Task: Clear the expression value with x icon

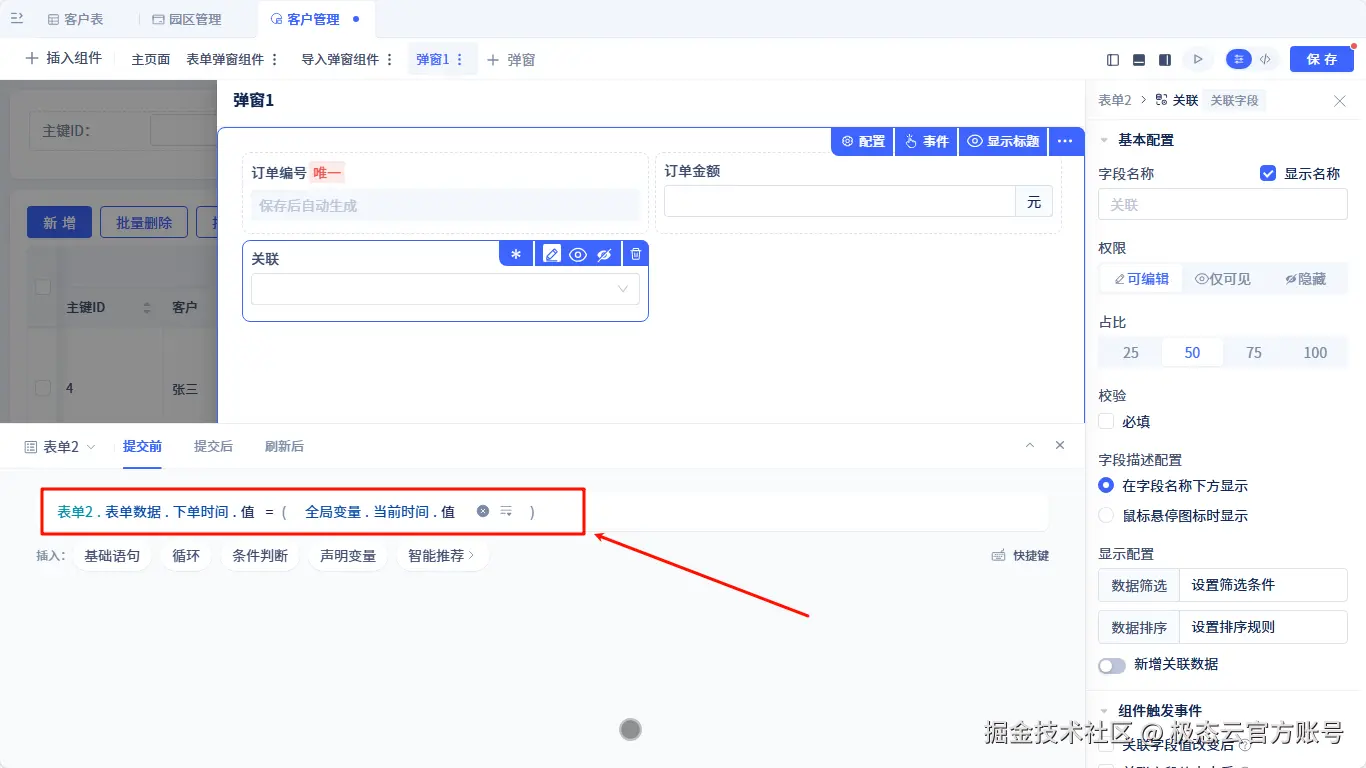Action: pyautogui.click(x=483, y=511)
